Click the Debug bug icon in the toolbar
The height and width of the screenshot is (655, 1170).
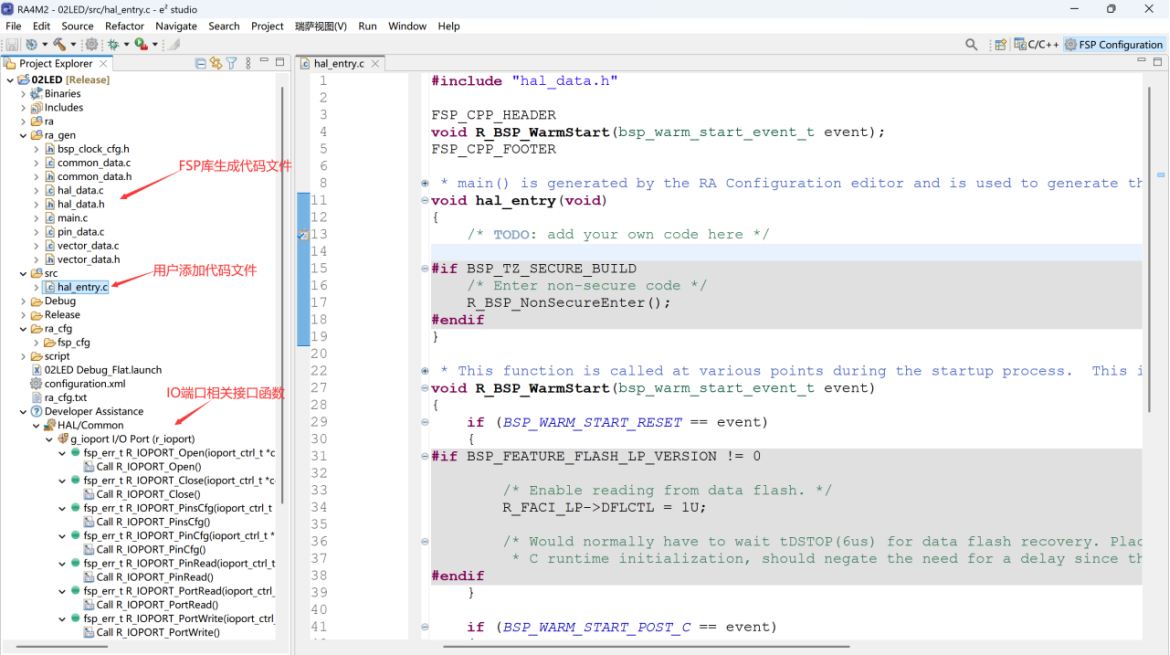coord(113,45)
